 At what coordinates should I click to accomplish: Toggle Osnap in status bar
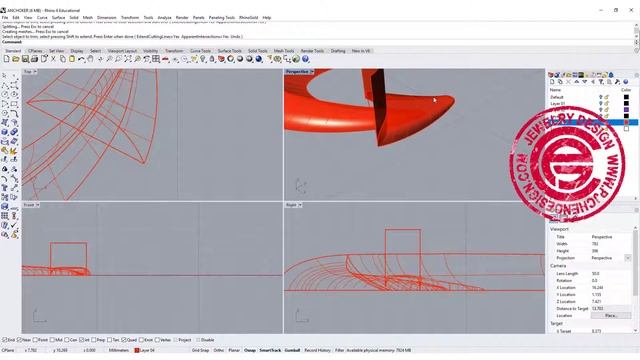[x=250, y=350]
